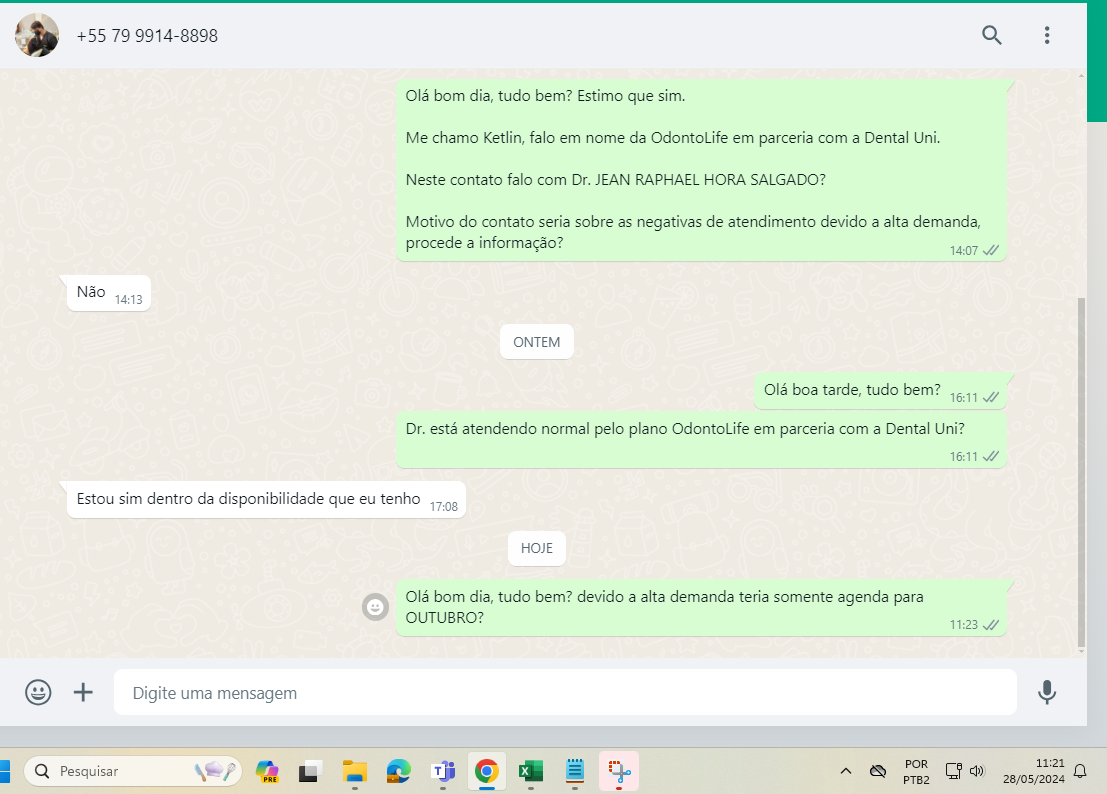Open File Explorer from taskbar
The width and height of the screenshot is (1107, 794).
(354, 771)
